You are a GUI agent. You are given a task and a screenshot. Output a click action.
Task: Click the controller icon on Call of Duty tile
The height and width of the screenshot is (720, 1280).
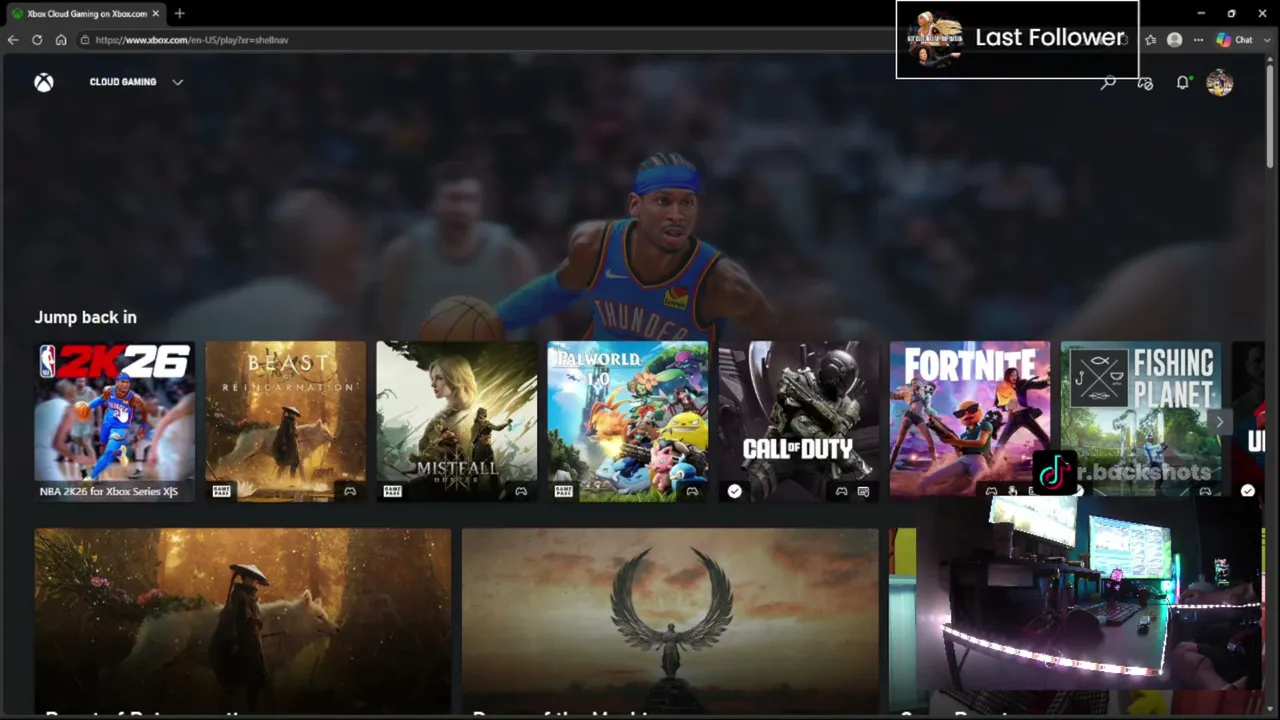[x=841, y=491]
